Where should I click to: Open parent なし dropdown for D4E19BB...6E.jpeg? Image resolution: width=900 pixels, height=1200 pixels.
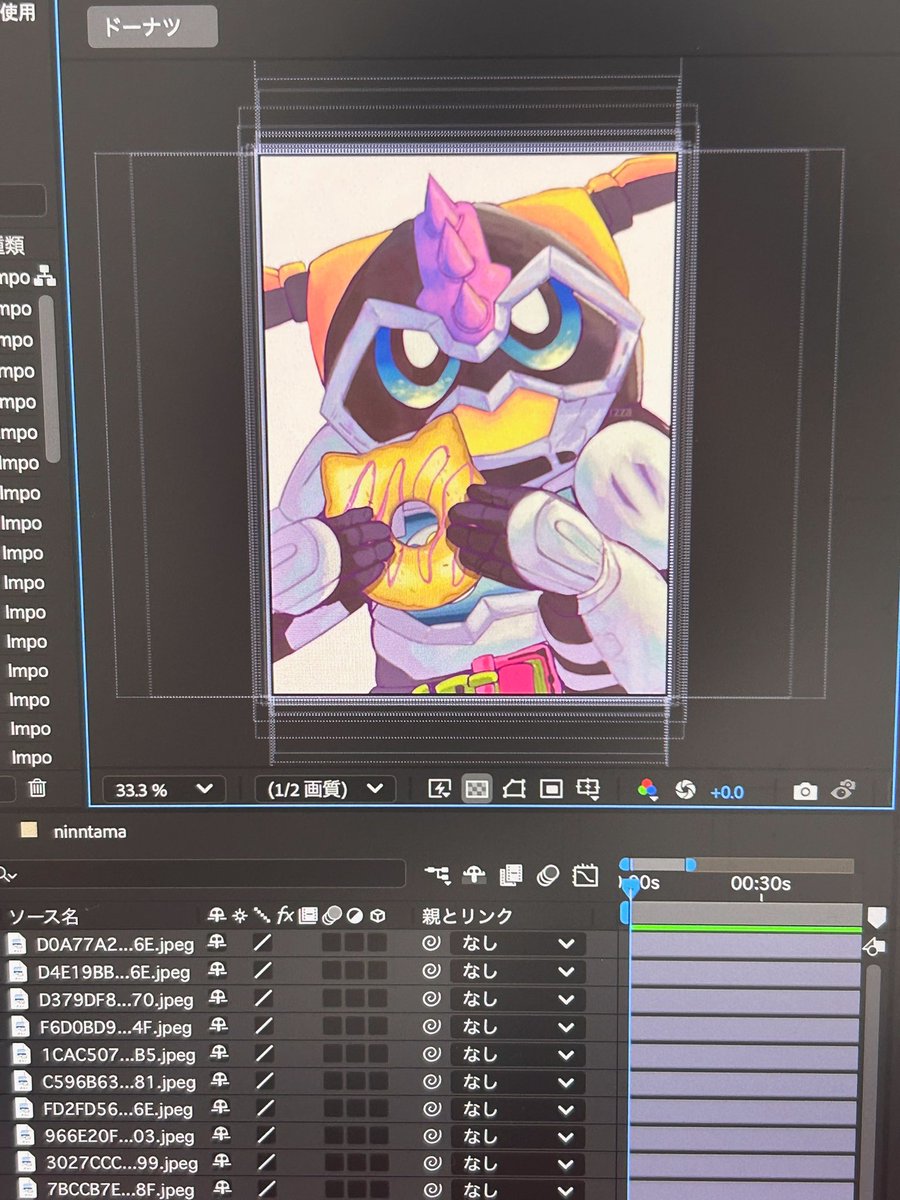pos(517,971)
